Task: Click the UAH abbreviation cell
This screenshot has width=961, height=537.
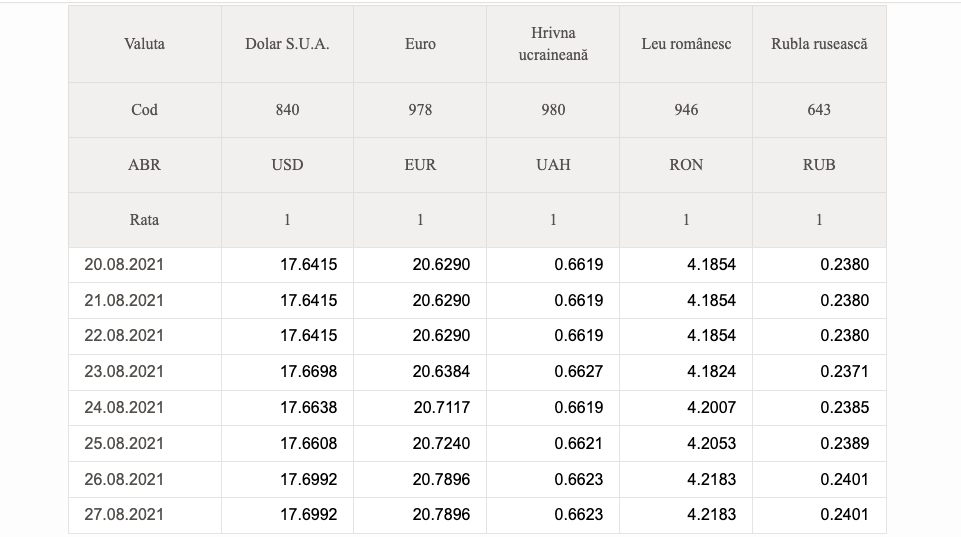Action: click(x=553, y=165)
